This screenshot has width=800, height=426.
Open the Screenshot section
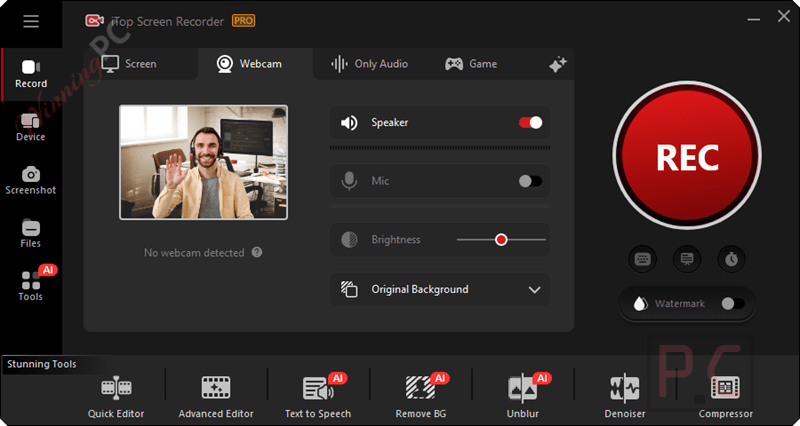pos(31,181)
